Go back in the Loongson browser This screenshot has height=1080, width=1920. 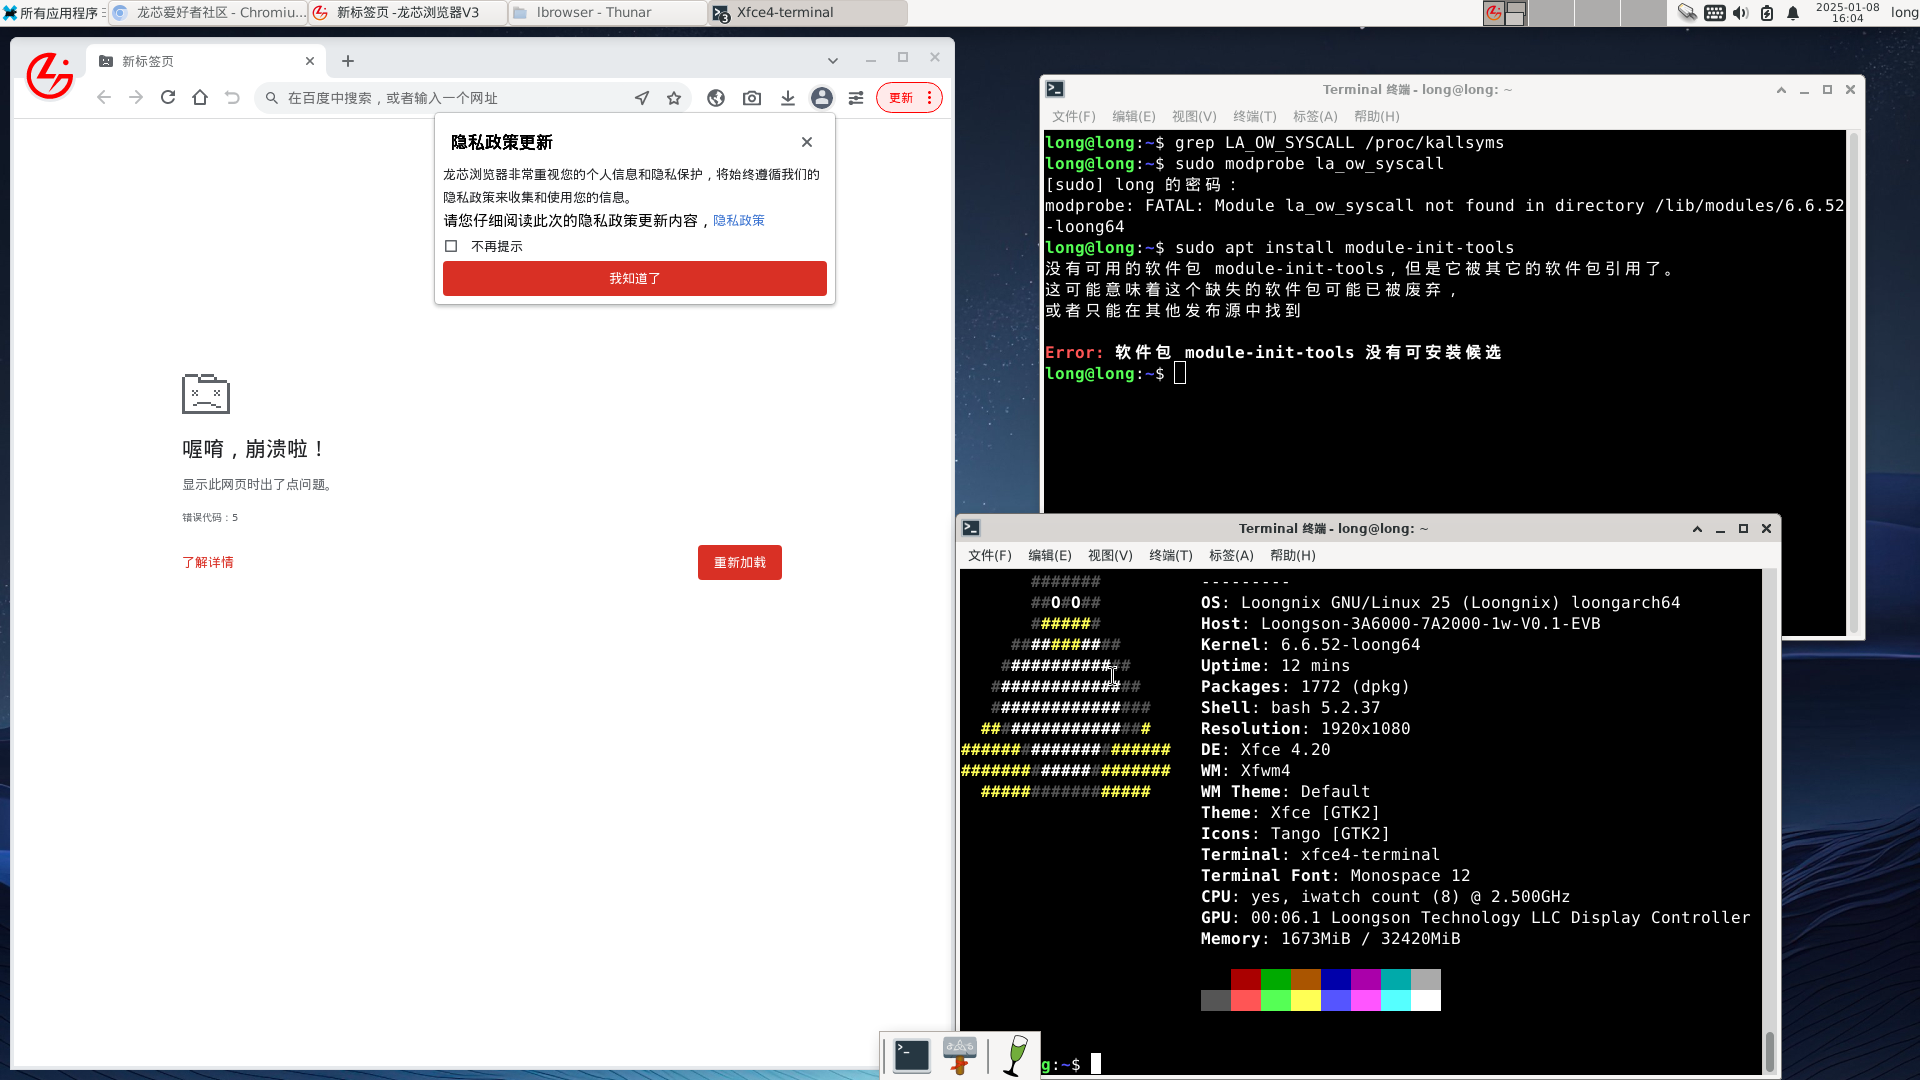pos(104,98)
